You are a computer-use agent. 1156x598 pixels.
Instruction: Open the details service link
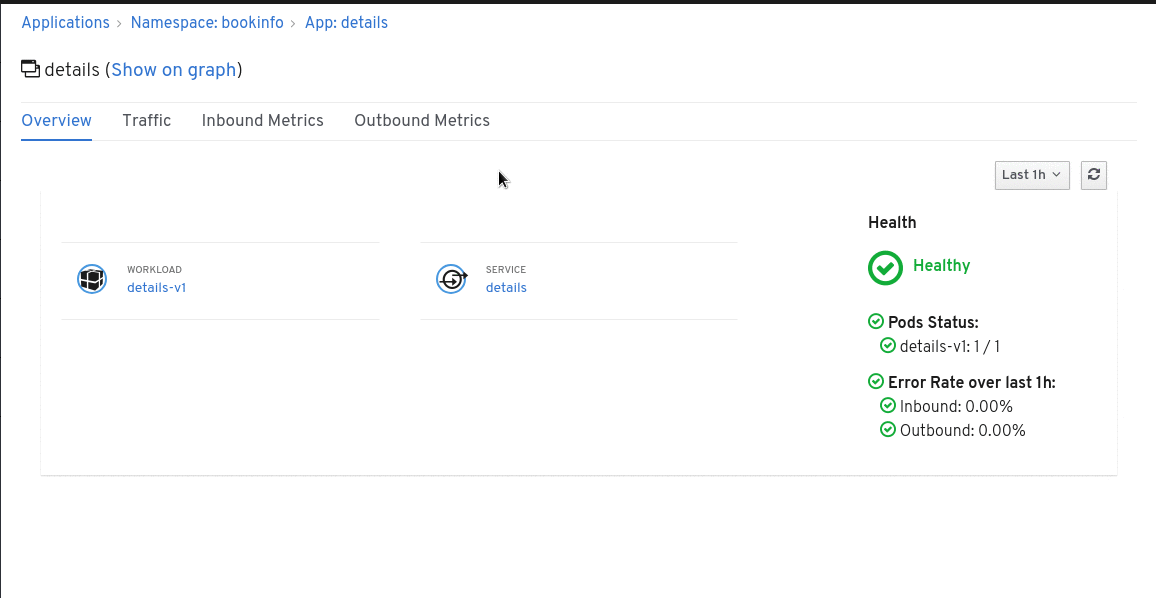click(x=506, y=288)
